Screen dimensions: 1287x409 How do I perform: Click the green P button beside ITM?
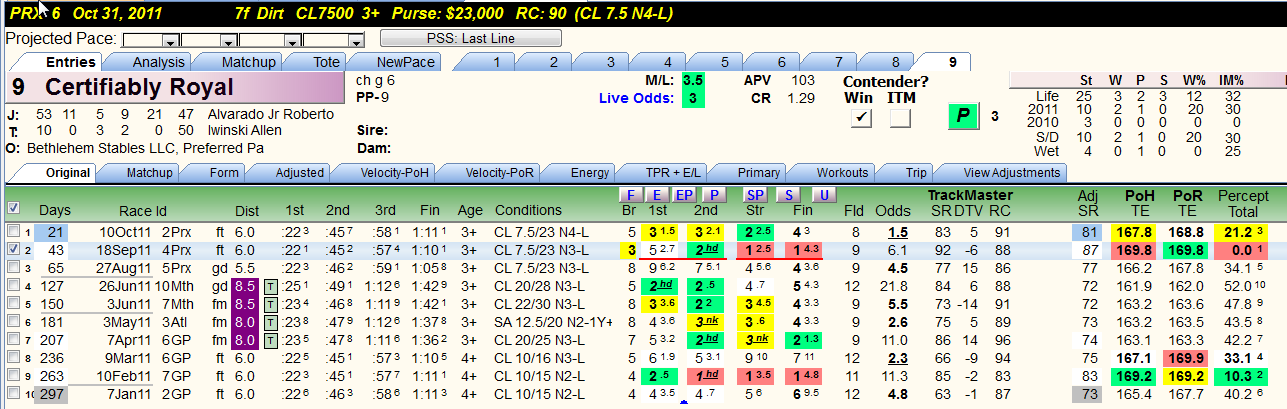(964, 116)
